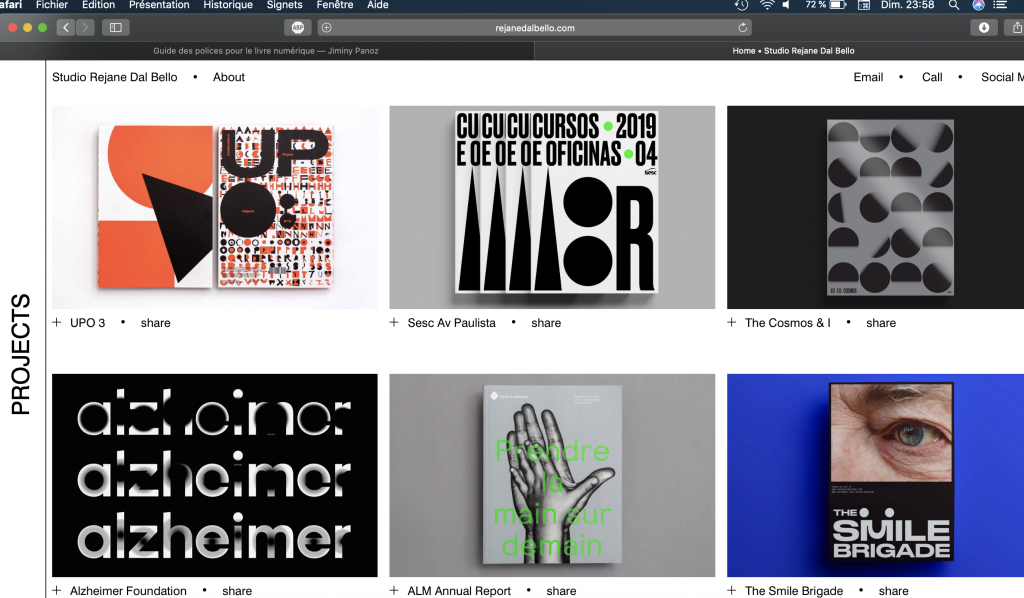View the Cursos e Oficinas 2019 poster thumbnail
This screenshot has width=1024, height=598.
coord(552,207)
